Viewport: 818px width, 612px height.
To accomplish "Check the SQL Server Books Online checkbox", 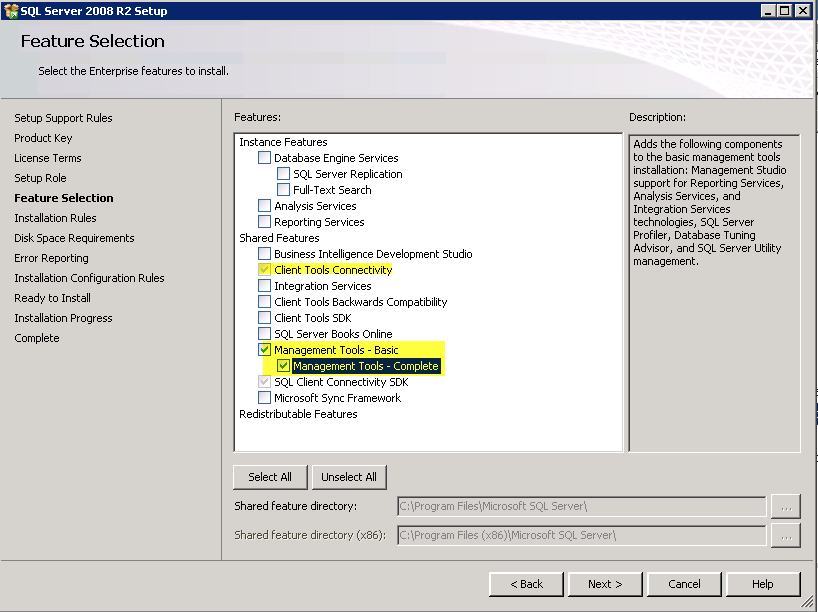I will coord(264,334).
